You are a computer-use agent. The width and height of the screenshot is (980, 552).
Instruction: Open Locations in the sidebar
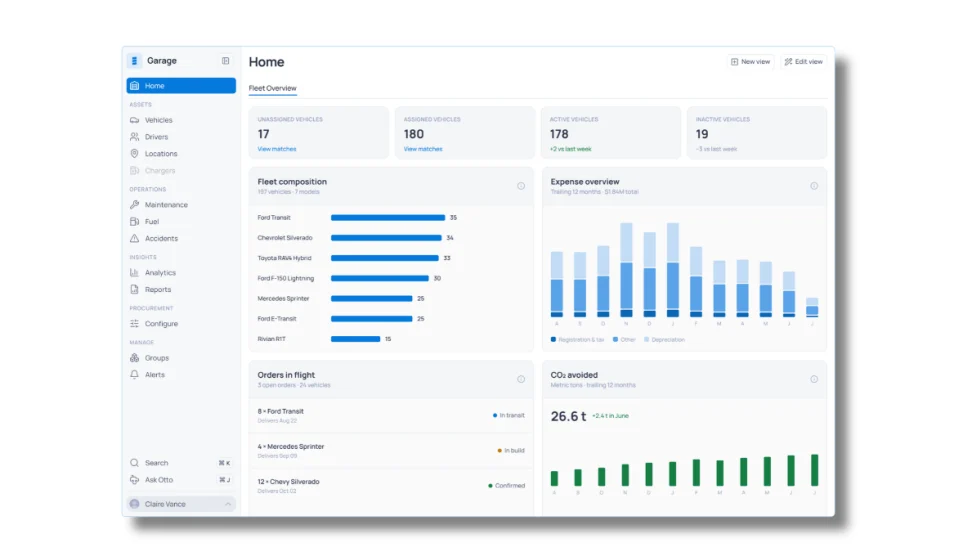(x=181, y=154)
